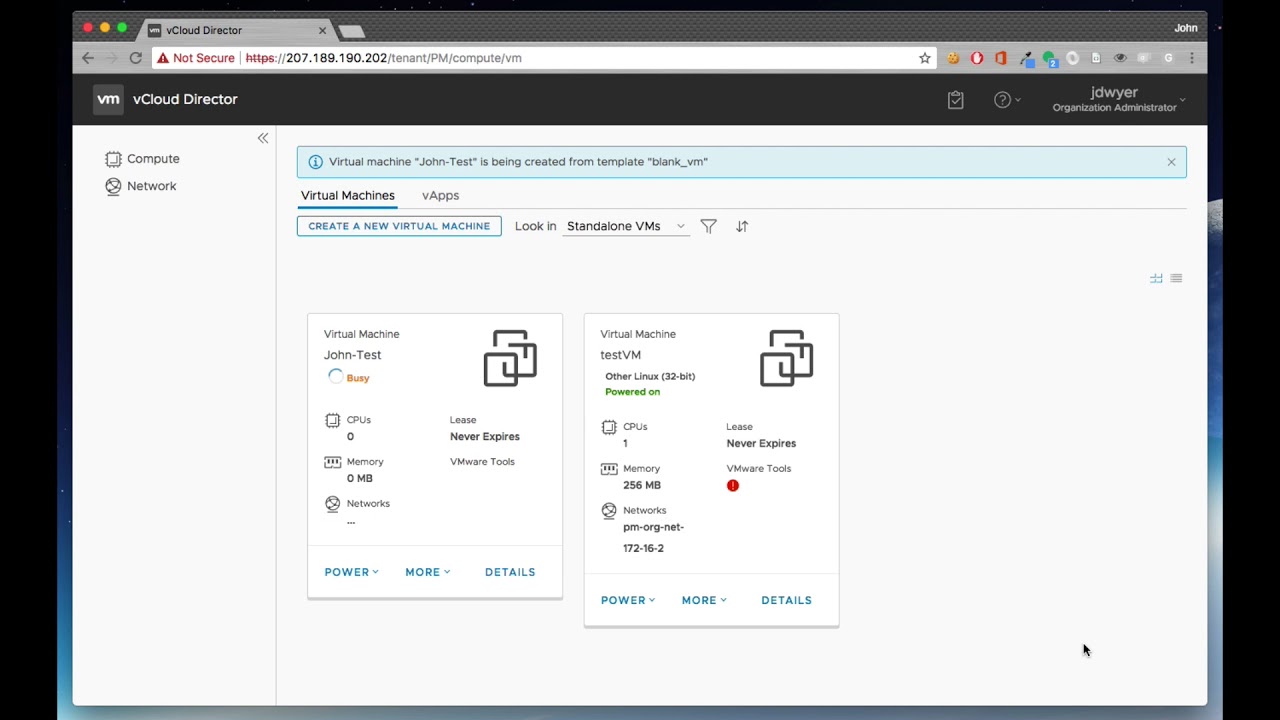
Task: Expand POWER menu for testVM
Action: coord(627,600)
